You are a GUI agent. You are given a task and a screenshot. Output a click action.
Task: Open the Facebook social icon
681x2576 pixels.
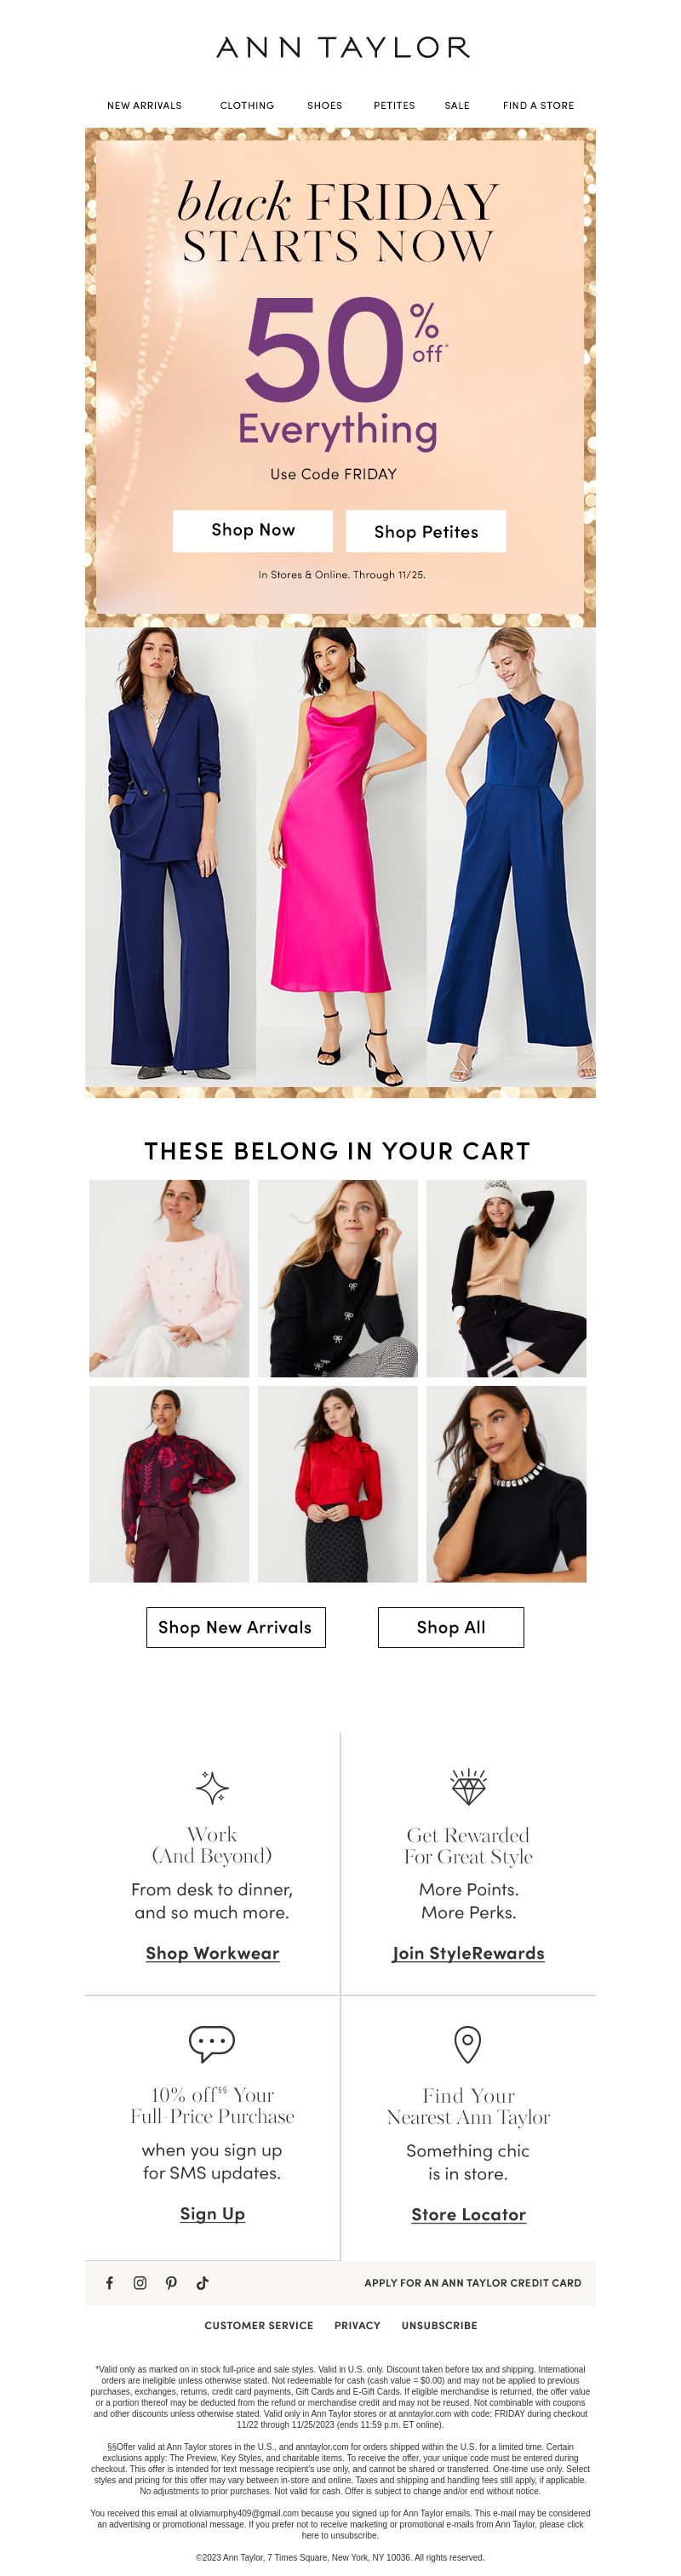click(110, 2283)
